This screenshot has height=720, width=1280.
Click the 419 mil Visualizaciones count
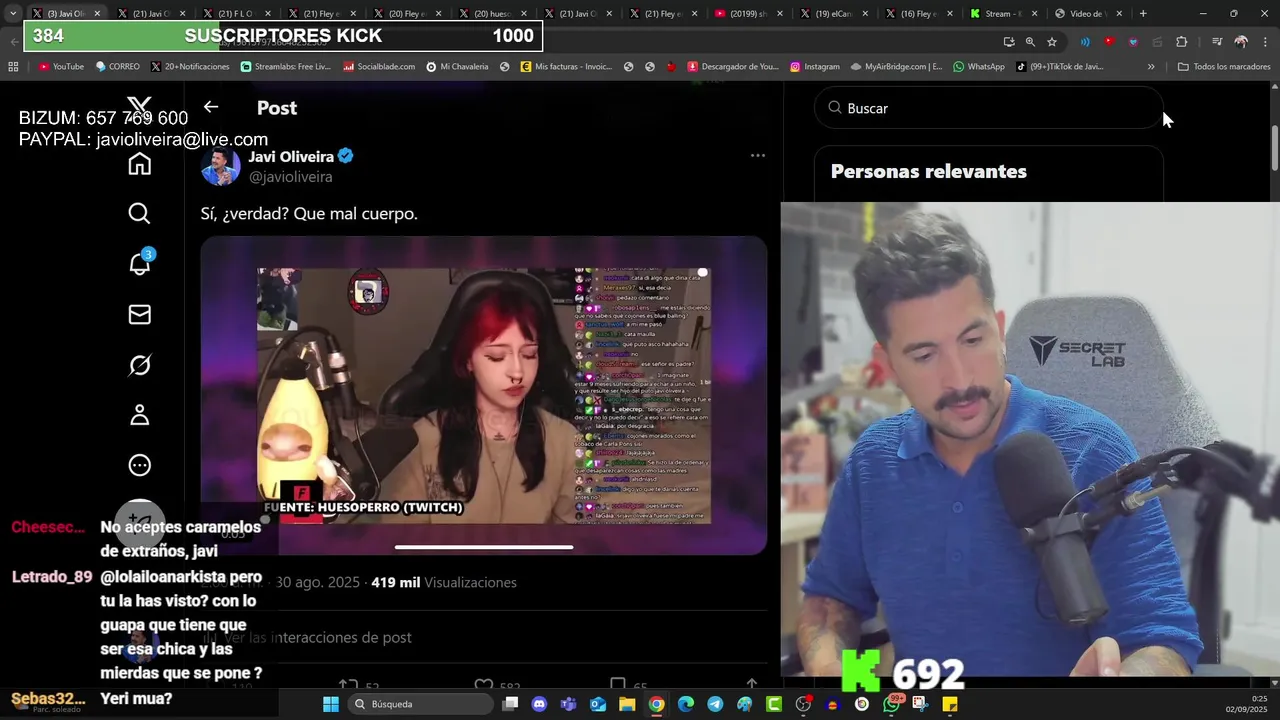[x=444, y=582]
